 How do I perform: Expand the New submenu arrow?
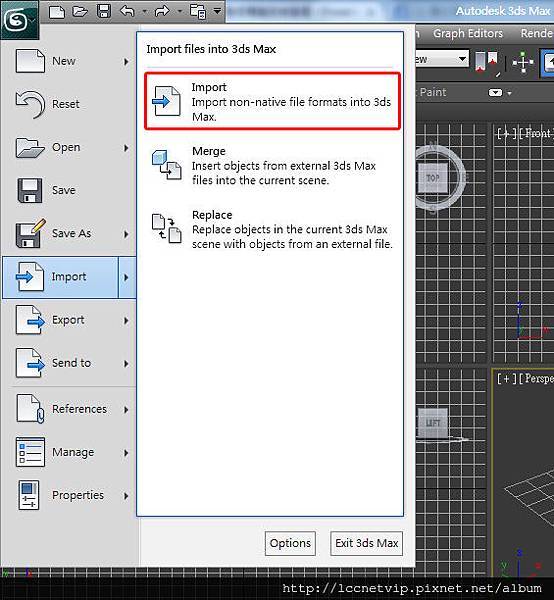126,61
